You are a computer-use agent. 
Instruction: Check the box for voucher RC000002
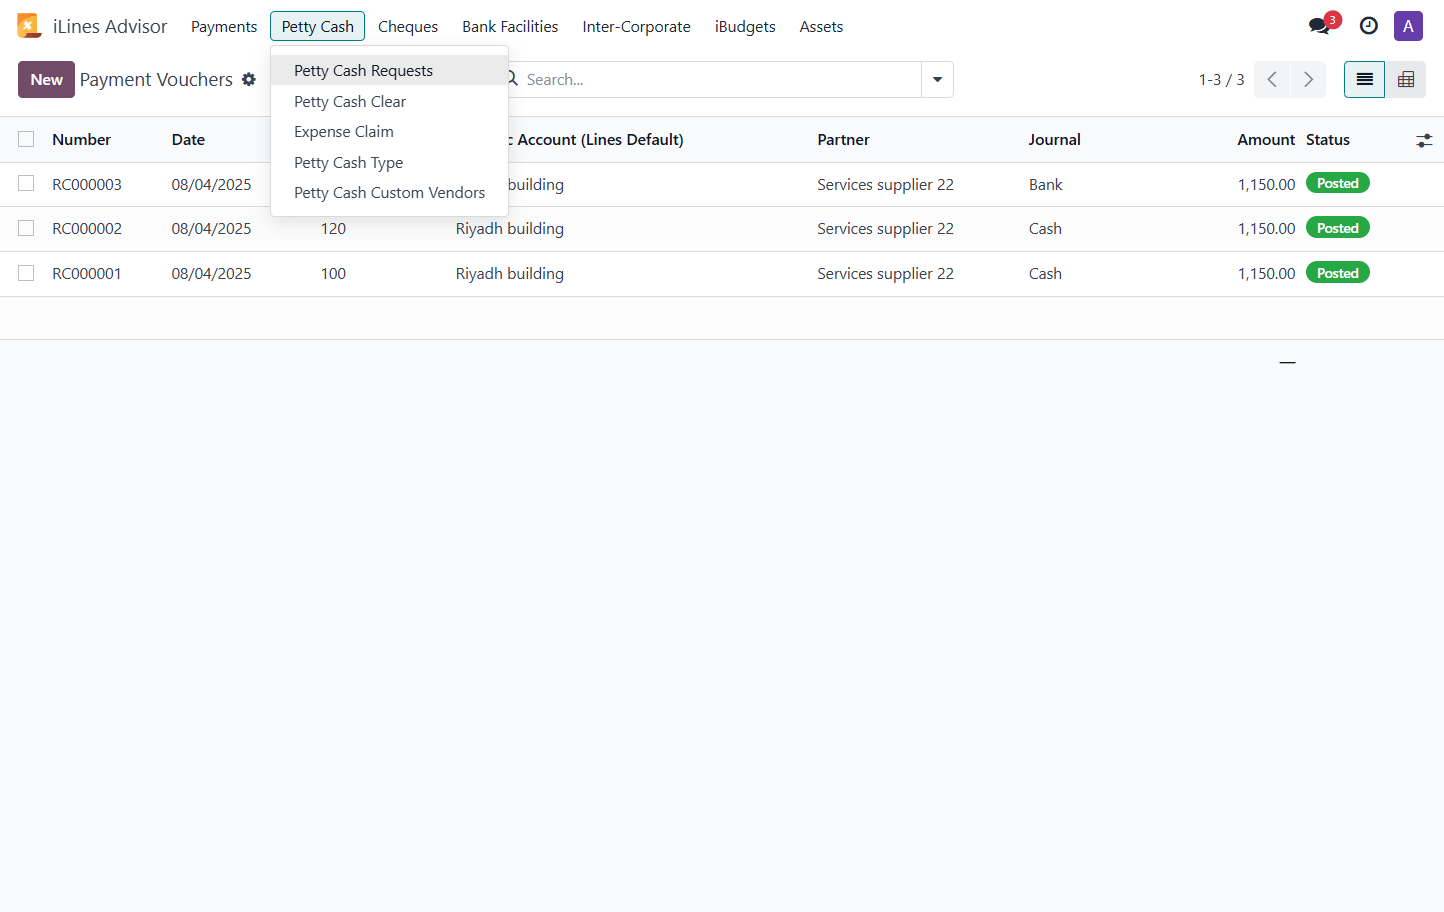[26, 228]
